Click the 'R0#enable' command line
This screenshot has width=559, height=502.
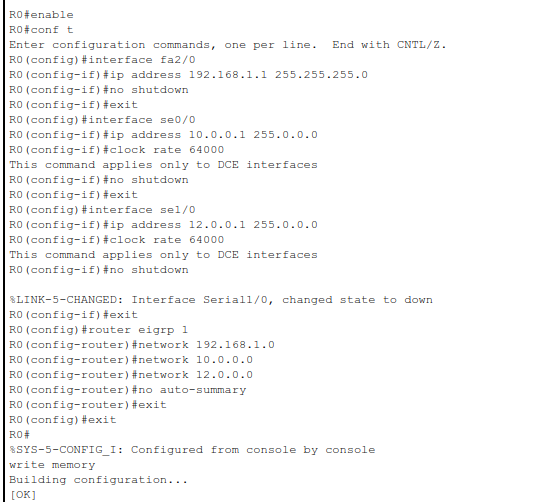point(41,15)
